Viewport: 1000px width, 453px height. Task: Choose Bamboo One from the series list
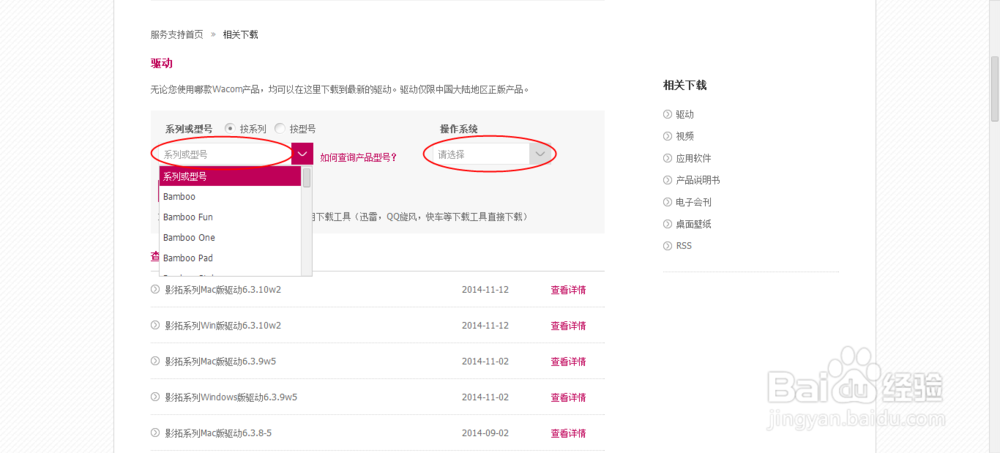(x=230, y=237)
